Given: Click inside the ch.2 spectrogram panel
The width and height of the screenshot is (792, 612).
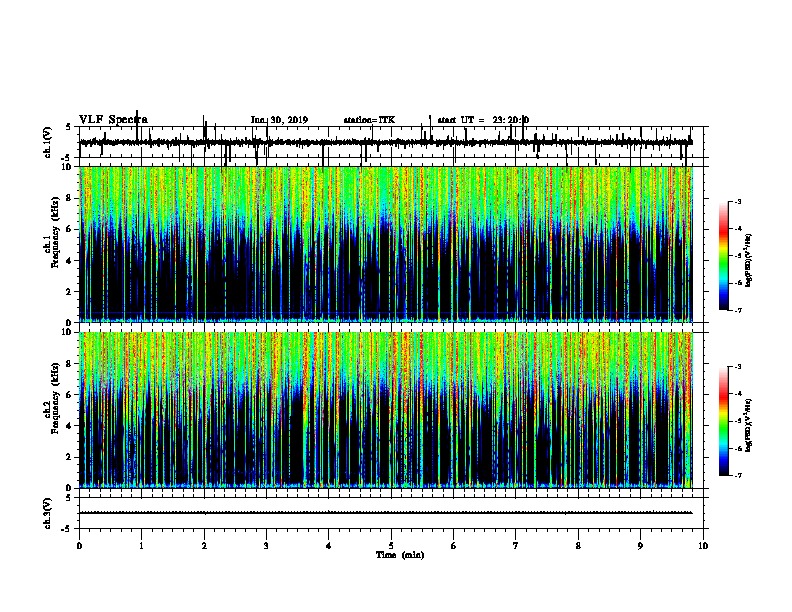Looking at the screenshot, I should [386, 410].
